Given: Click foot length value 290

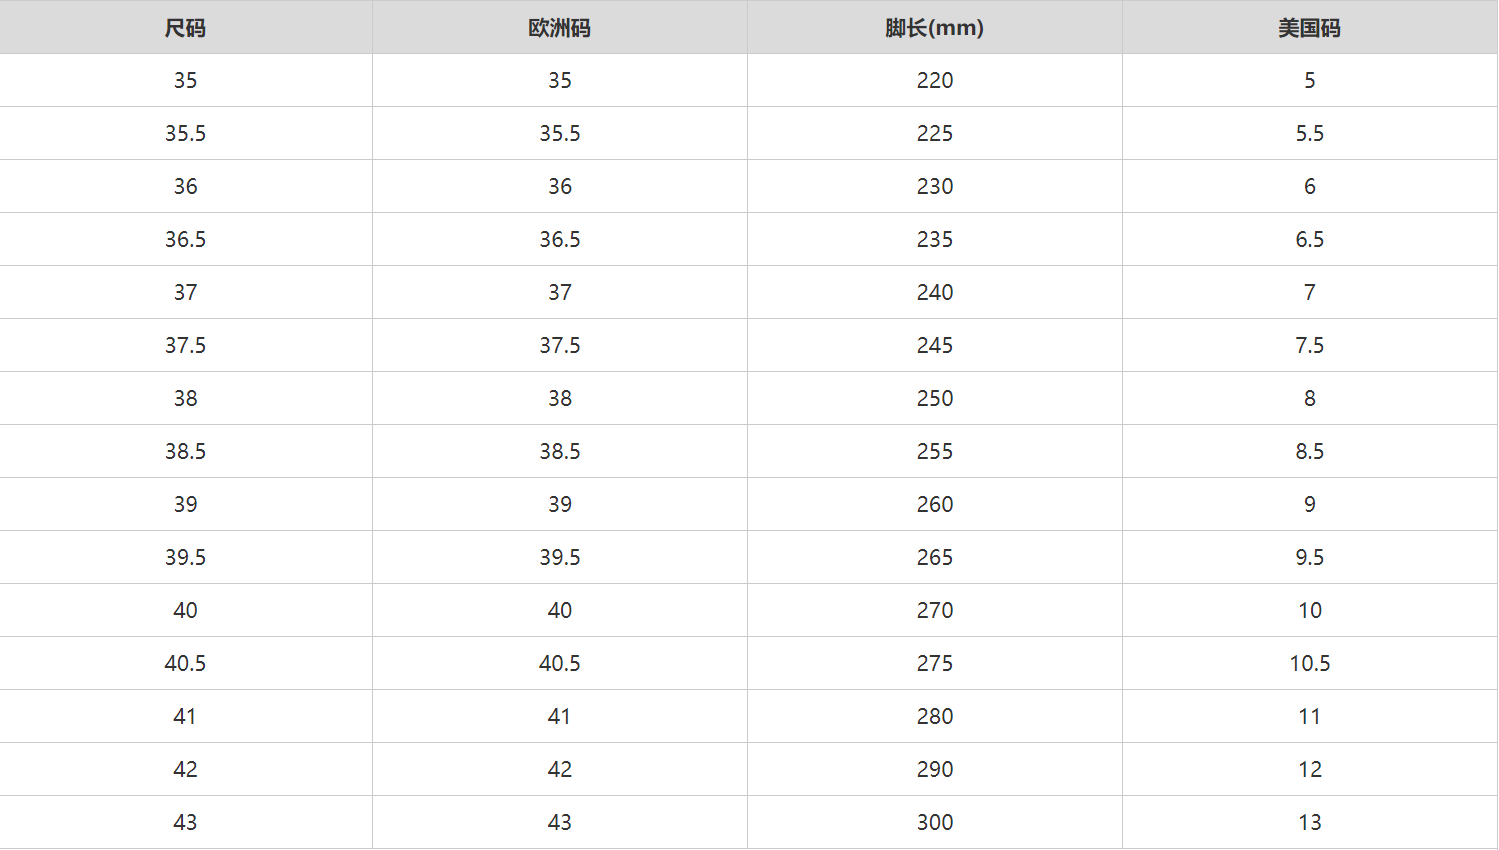Looking at the screenshot, I should 934,769.
